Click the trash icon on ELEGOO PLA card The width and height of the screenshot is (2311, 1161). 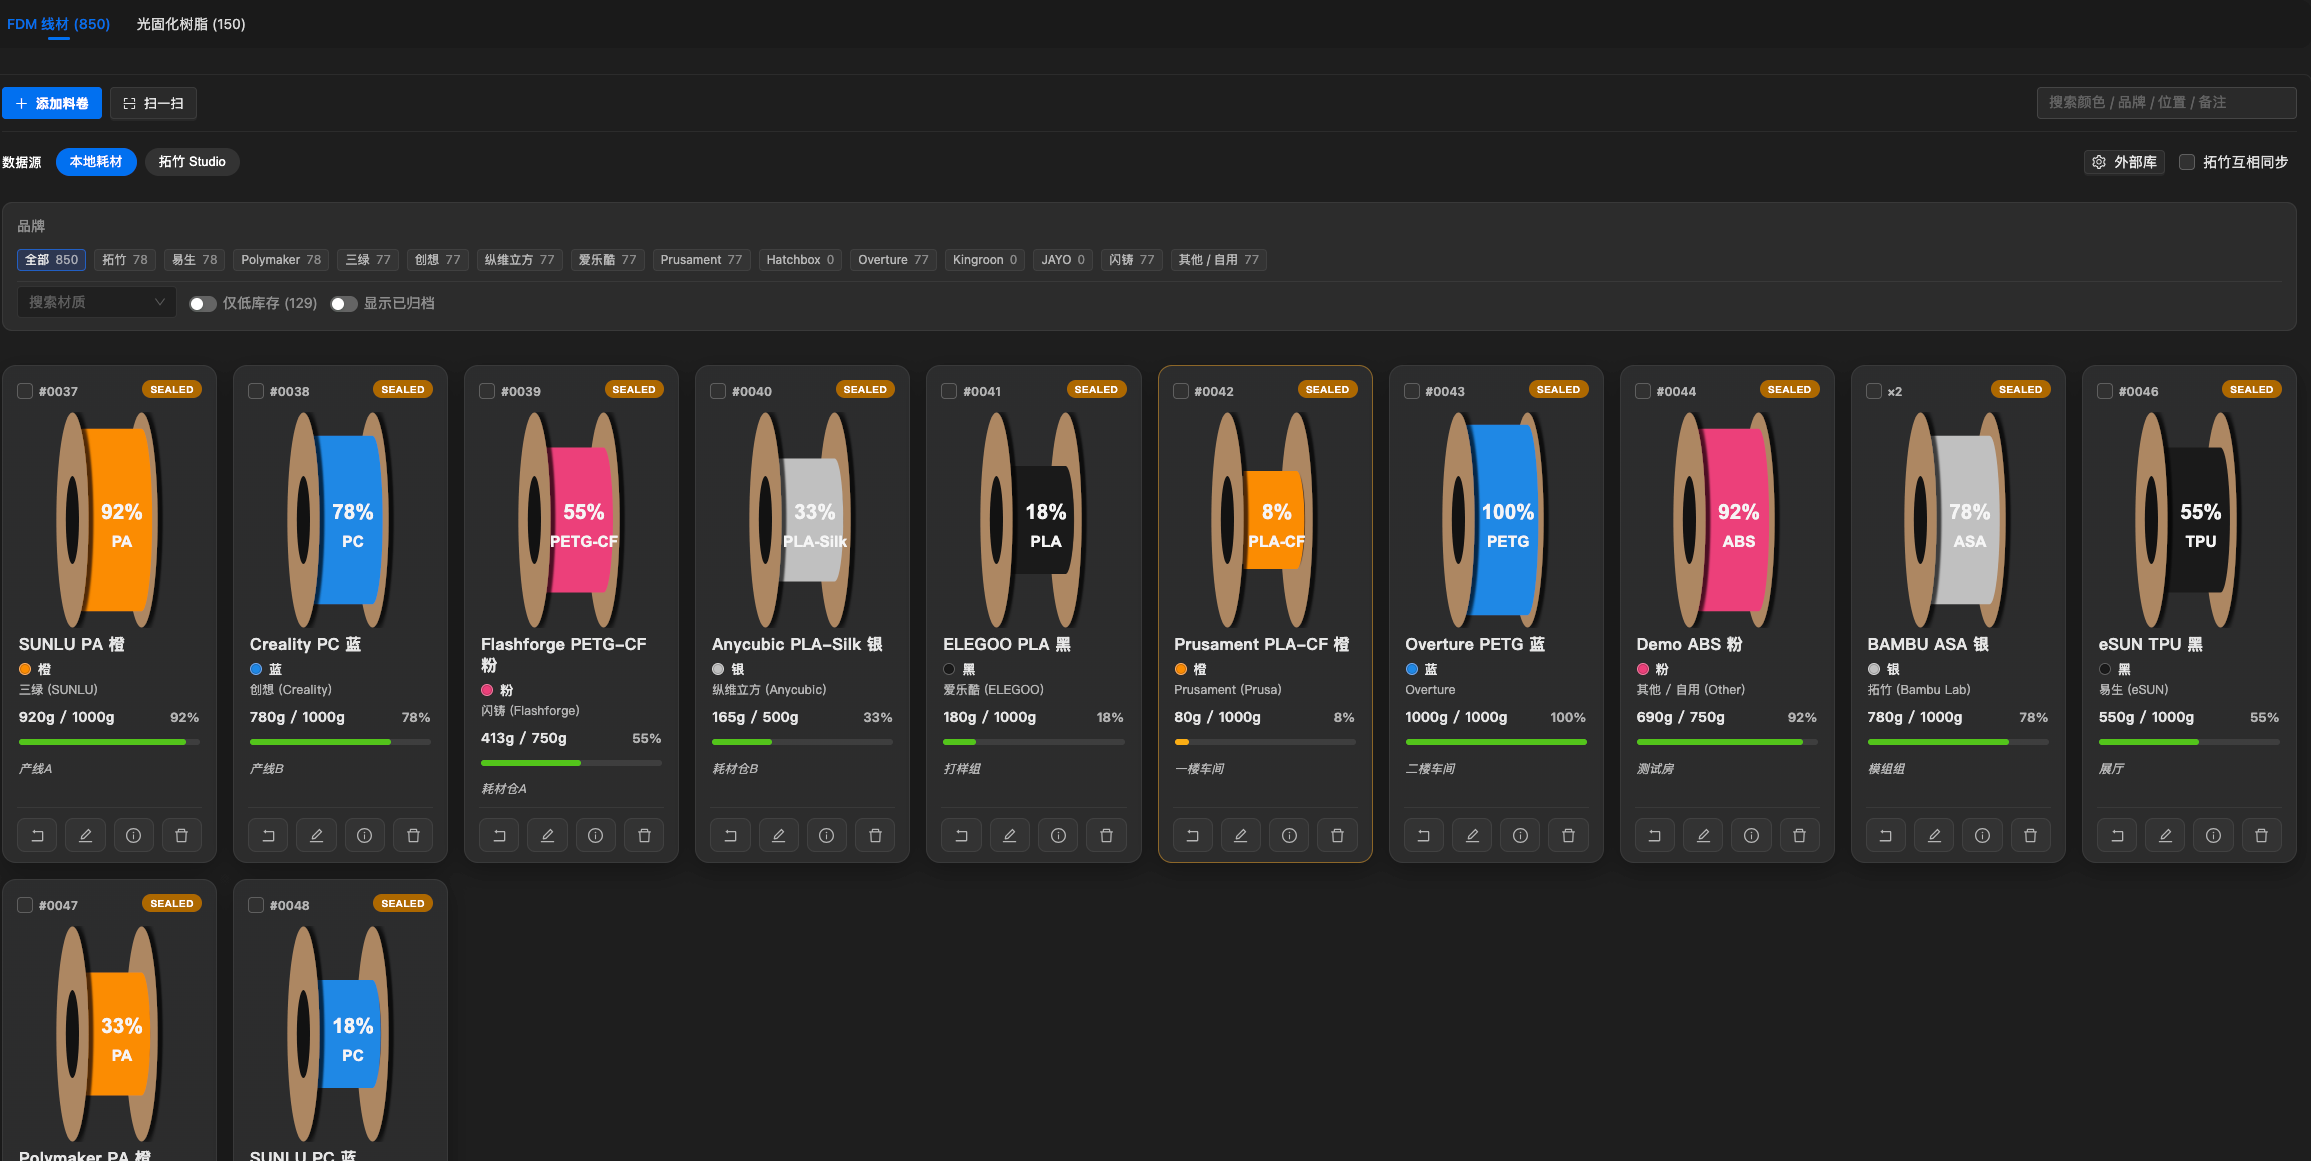[1106, 835]
